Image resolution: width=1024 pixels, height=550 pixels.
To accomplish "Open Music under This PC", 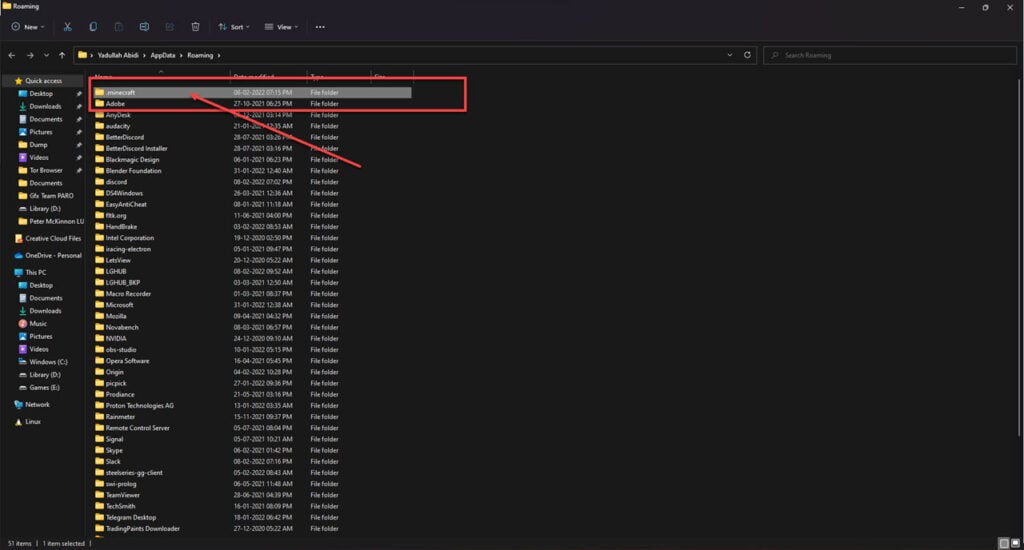I will click(x=38, y=324).
